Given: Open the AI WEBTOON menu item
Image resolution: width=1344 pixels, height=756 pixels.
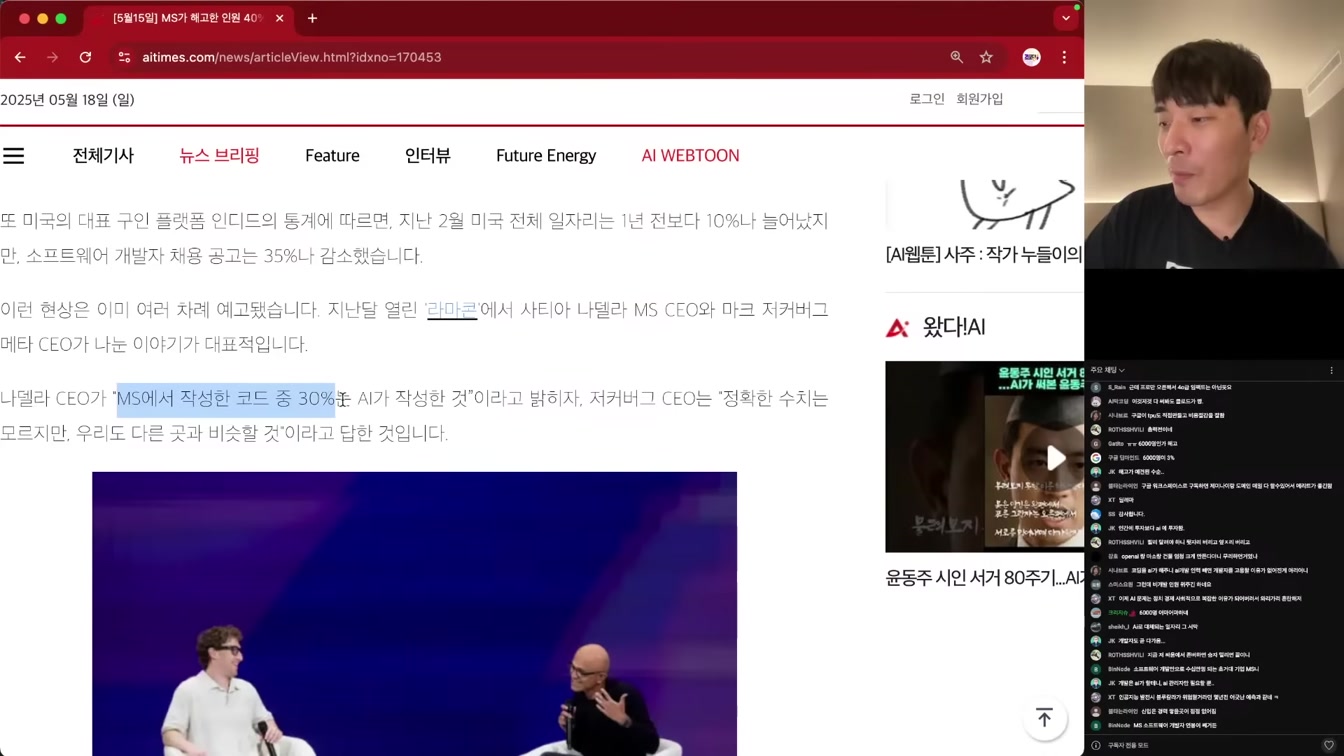Looking at the screenshot, I should click(690, 155).
